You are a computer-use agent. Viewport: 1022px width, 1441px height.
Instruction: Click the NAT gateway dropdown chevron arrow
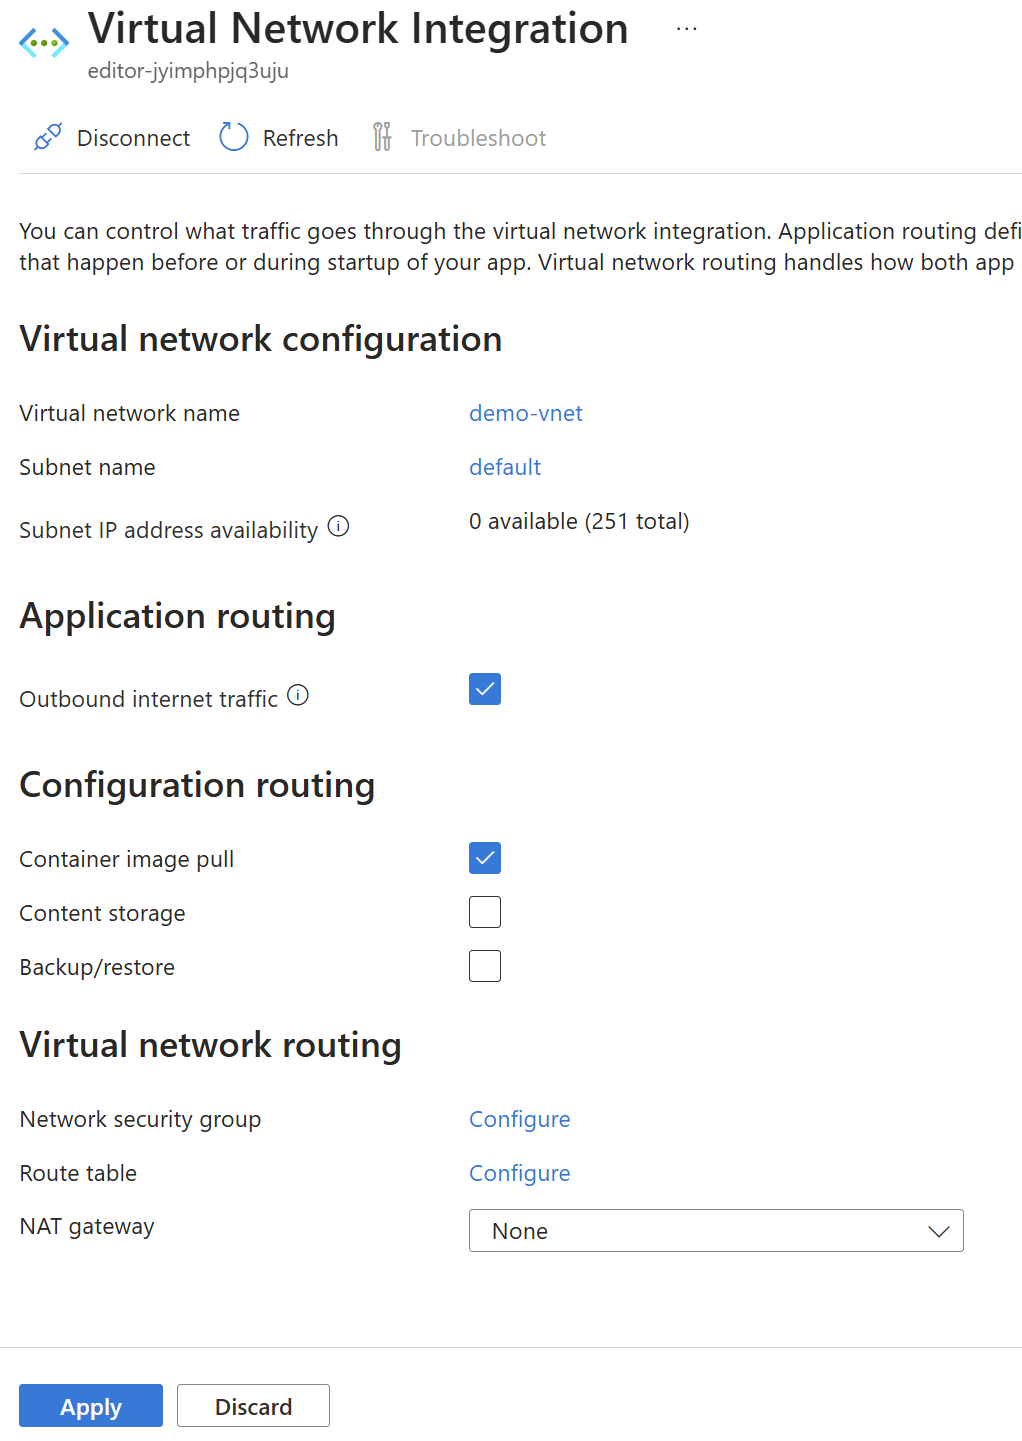coord(938,1231)
